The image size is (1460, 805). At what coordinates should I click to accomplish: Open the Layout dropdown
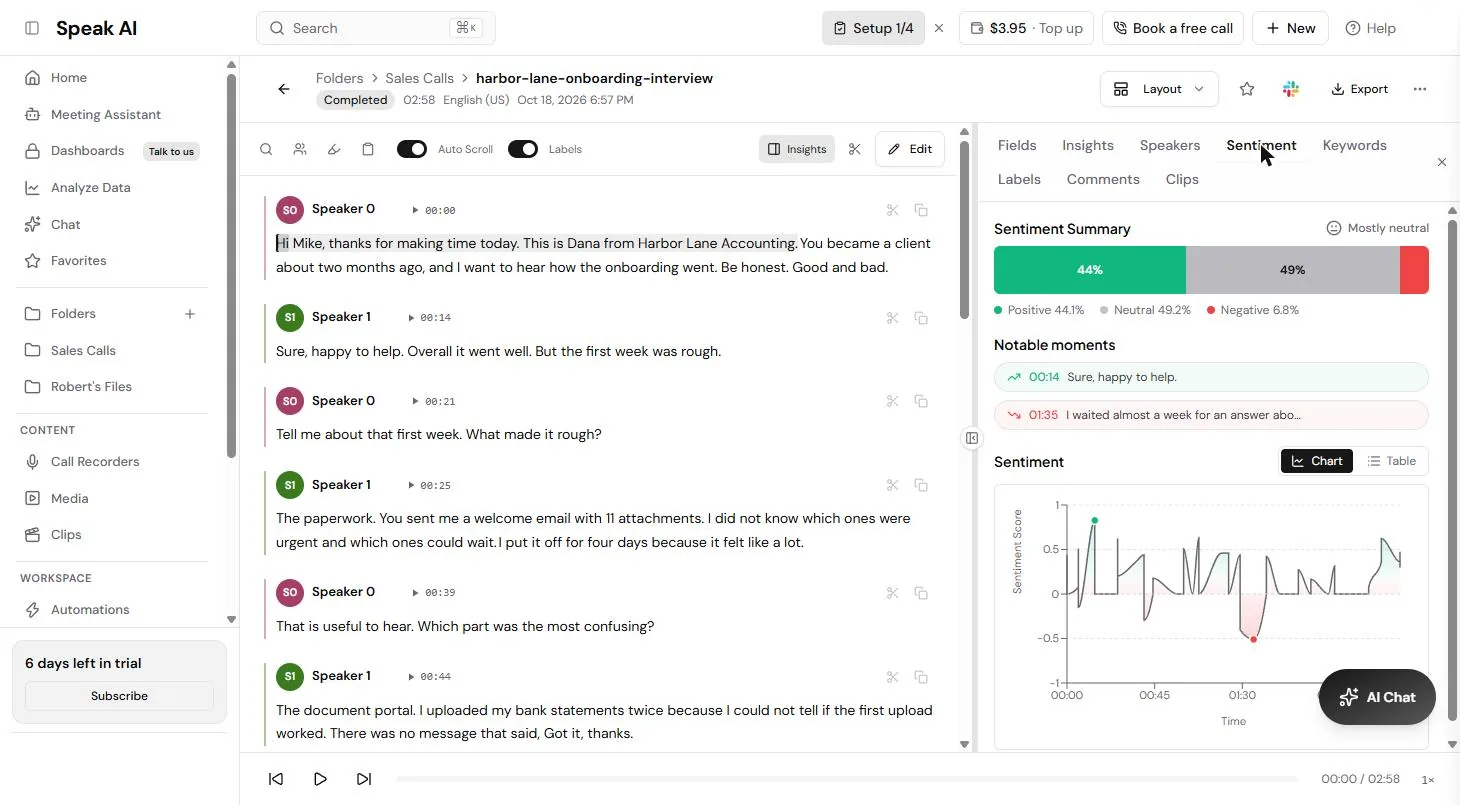[1159, 89]
